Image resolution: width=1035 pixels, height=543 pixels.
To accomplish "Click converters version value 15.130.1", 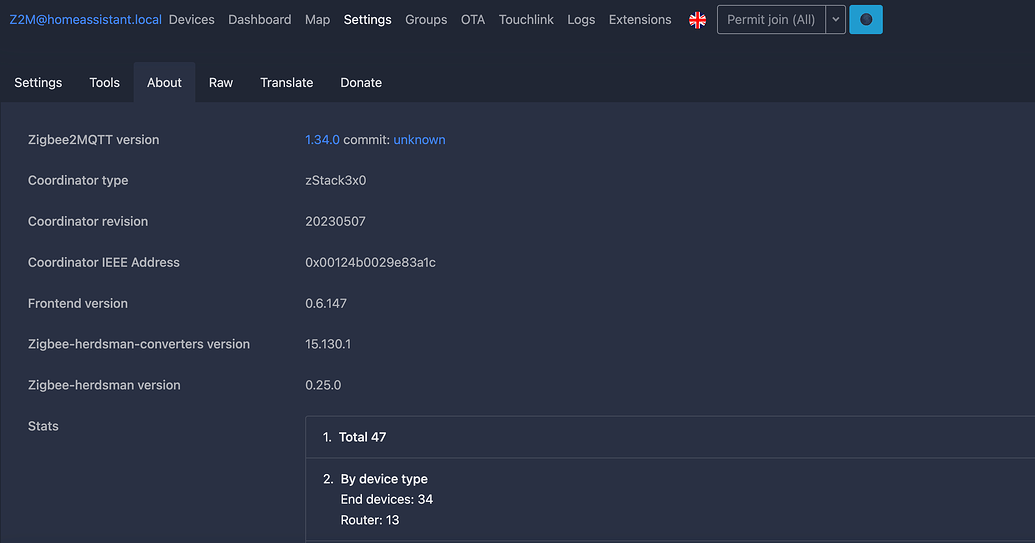I will pyautogui.click(x=328, y=344).
